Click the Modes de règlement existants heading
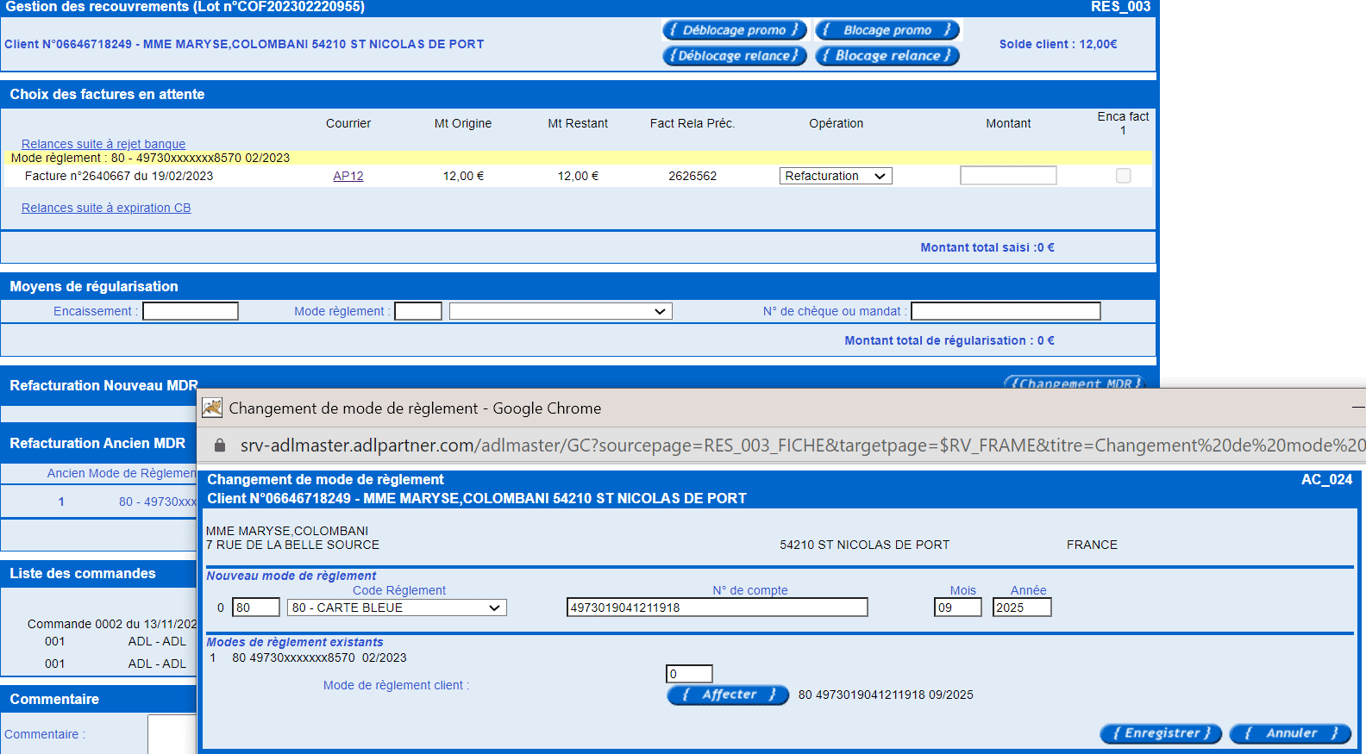1366x754 pixels. point(295,642)
